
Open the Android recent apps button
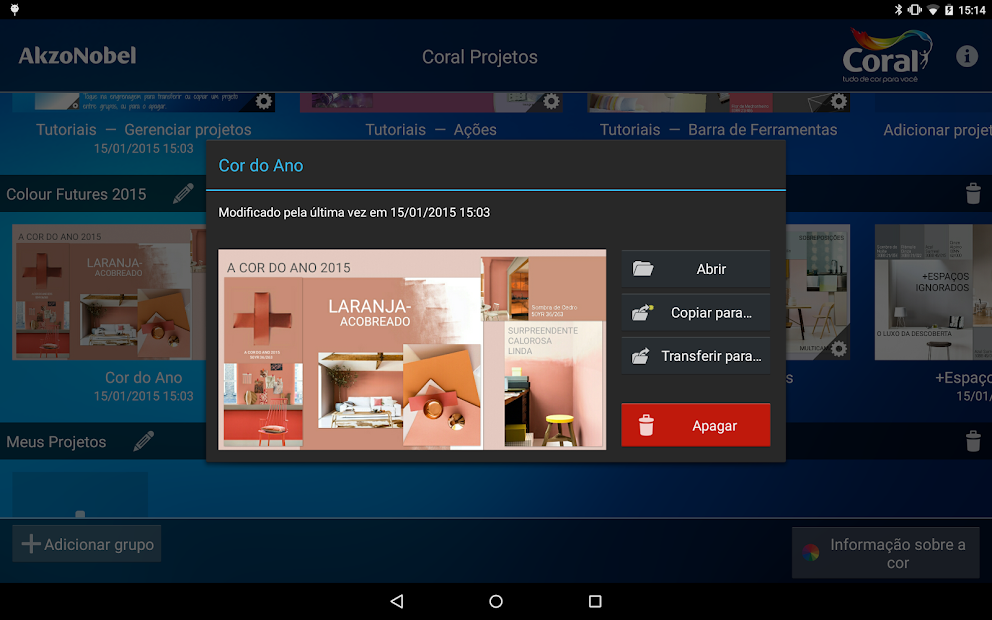(x=595, y=601)
